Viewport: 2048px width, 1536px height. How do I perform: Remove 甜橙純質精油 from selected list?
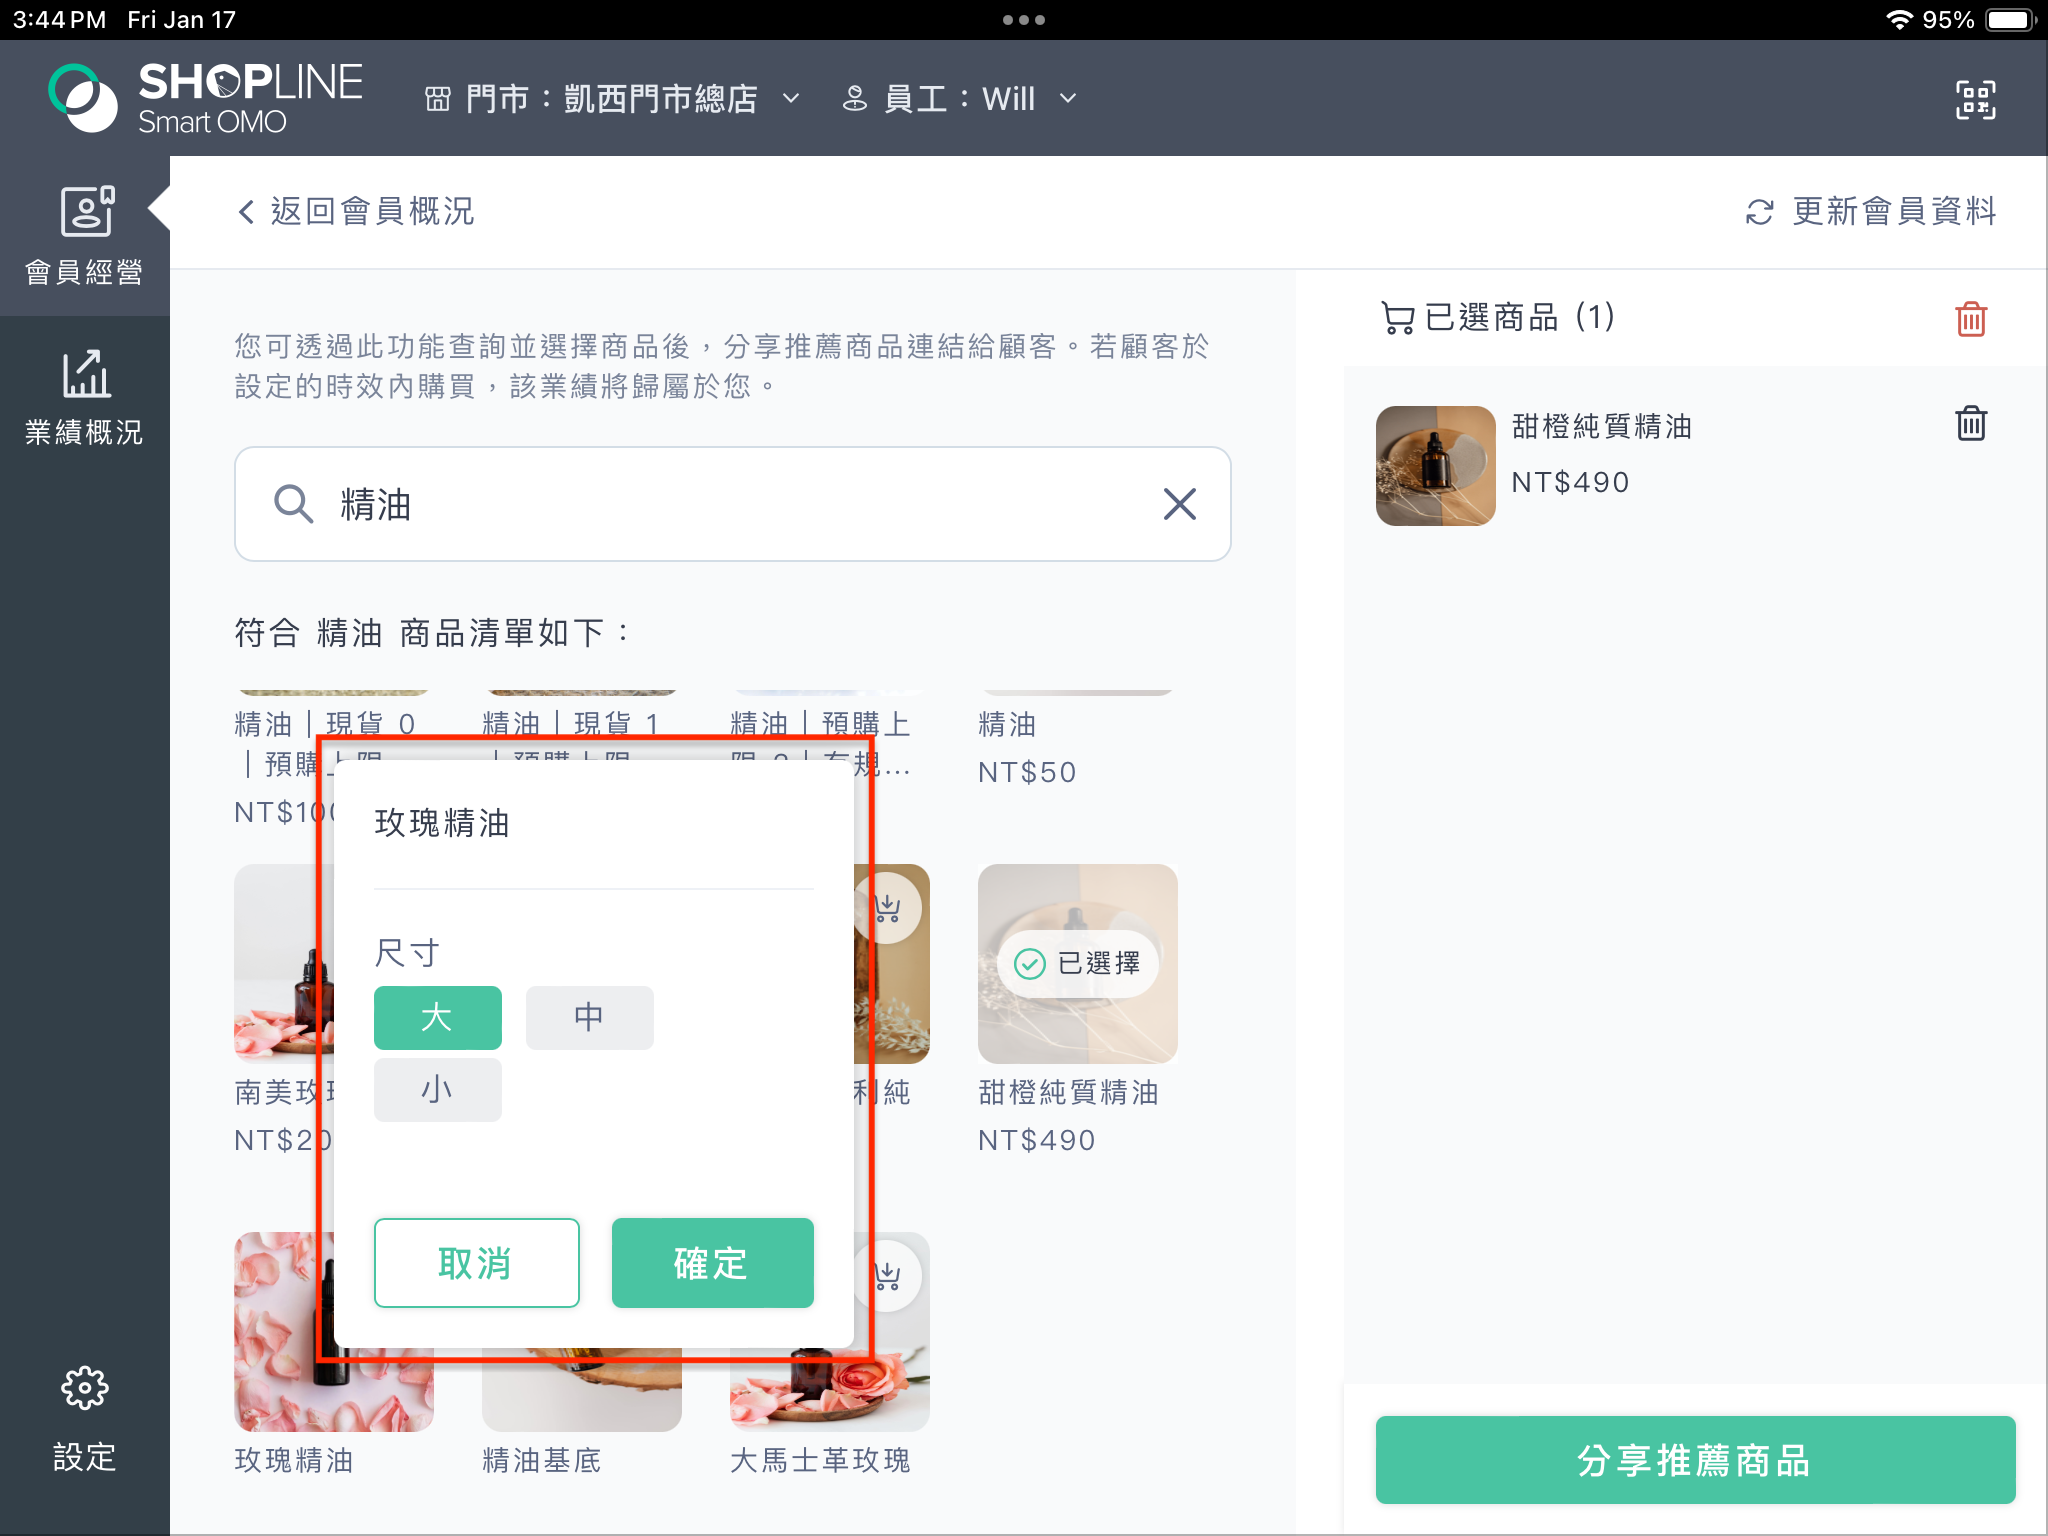[x=1971, y=423]
